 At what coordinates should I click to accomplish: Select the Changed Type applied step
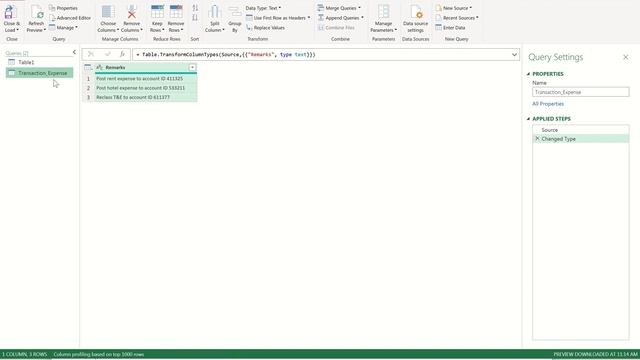coord(580,139)
